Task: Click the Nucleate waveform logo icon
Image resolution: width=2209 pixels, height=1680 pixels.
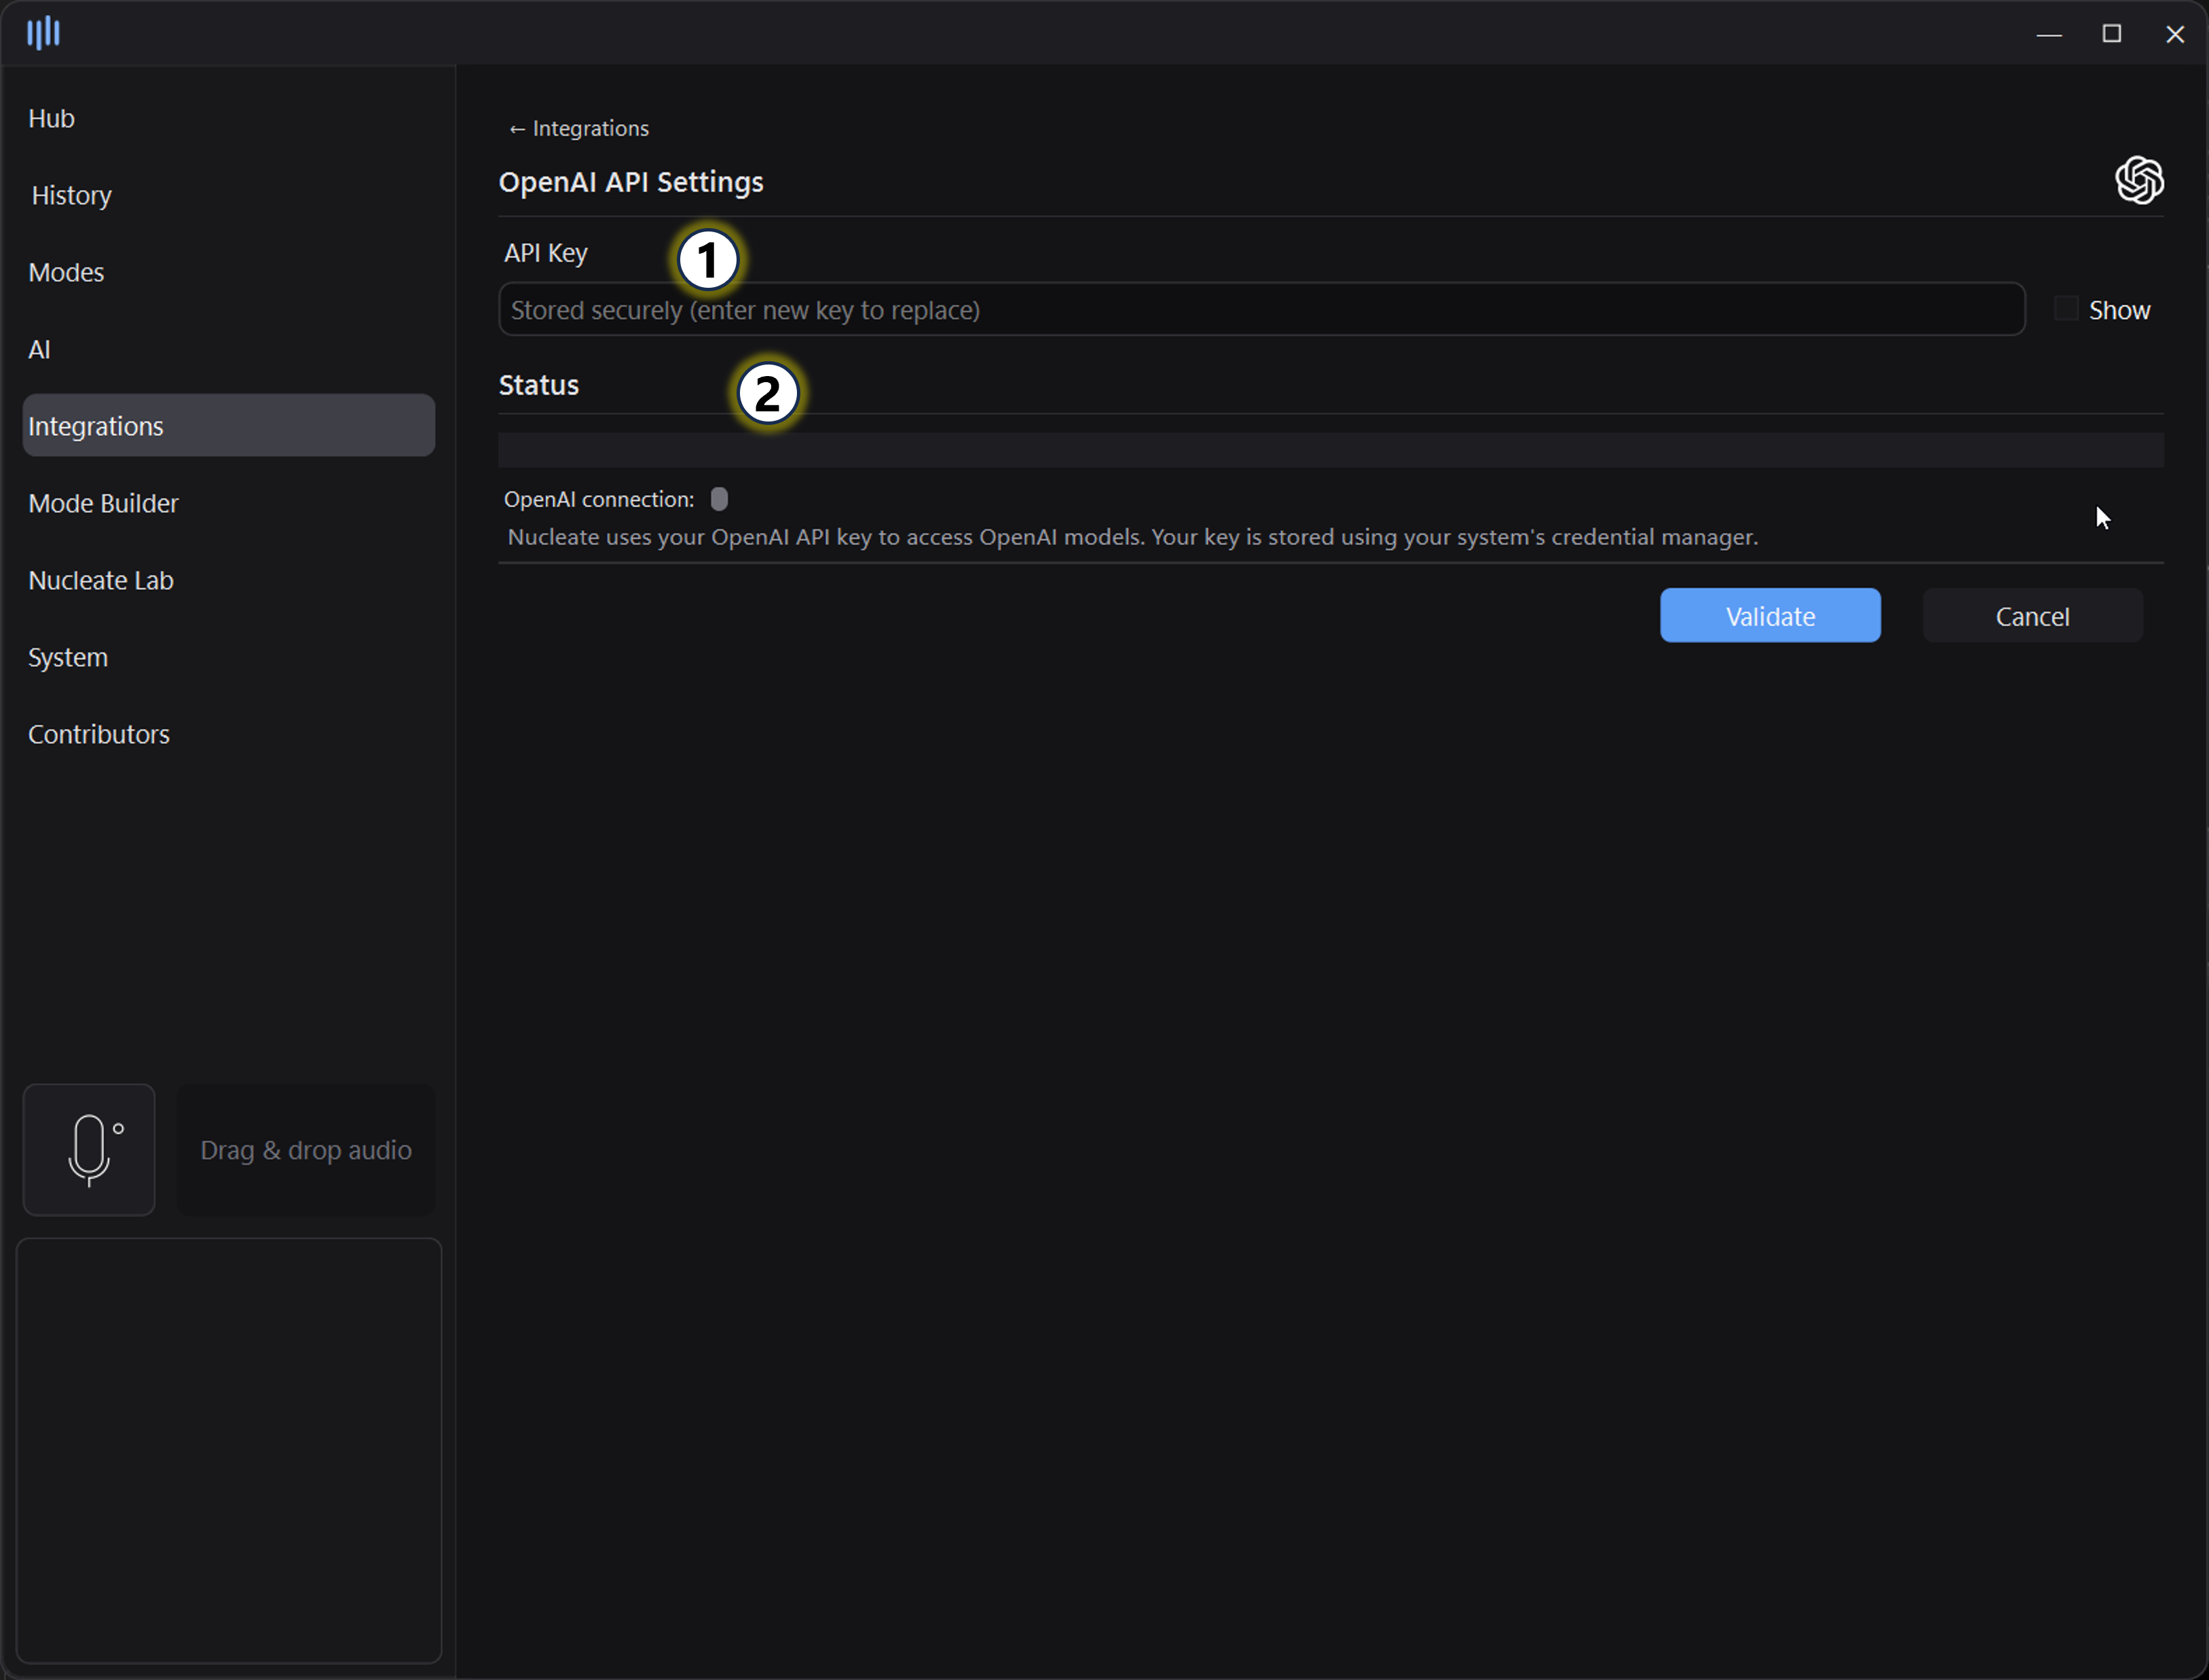Action: [x=43, y=33]
